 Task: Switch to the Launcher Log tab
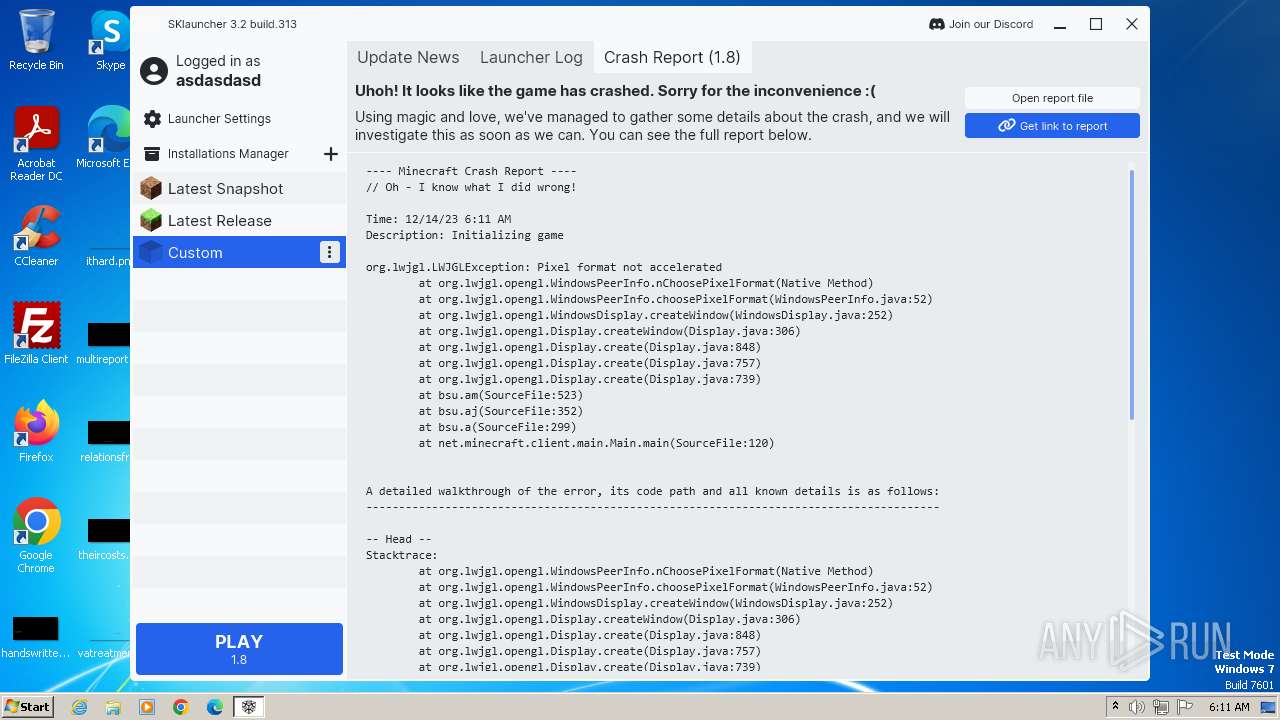(531, 57)
